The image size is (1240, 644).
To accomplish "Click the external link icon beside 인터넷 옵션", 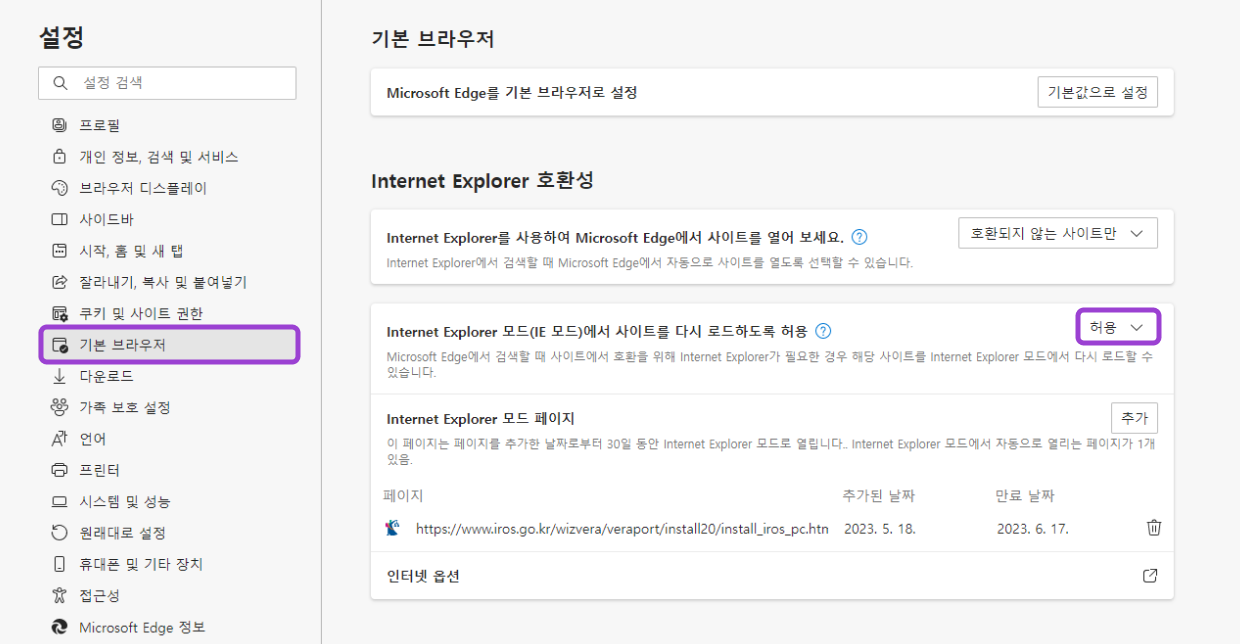I will click(x=1150, y=575).
